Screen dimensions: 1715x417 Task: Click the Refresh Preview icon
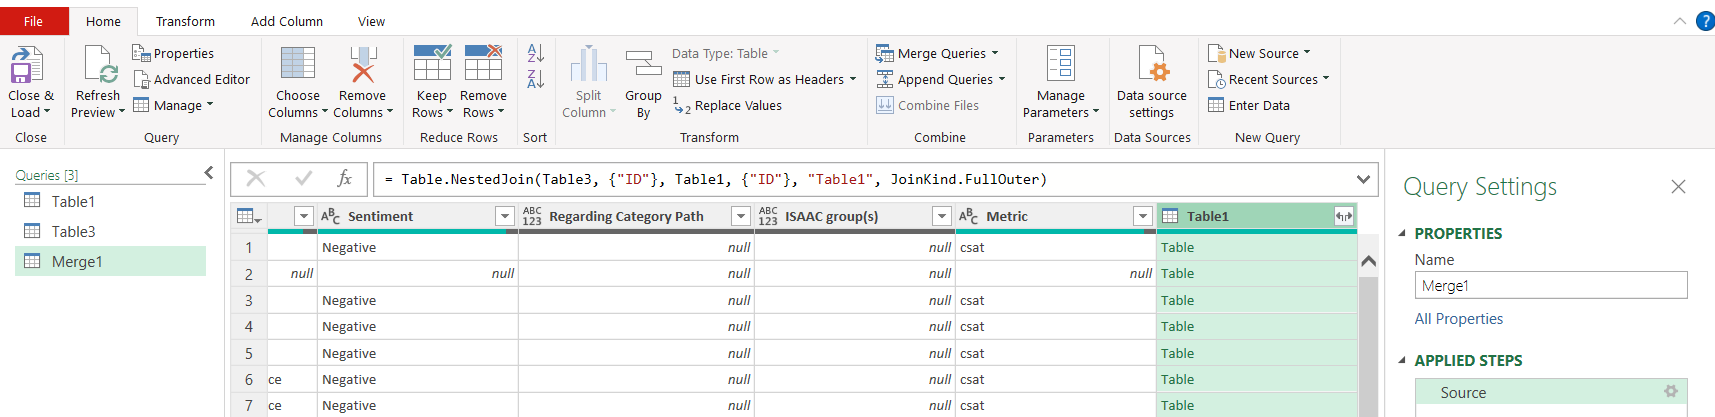pyautogui.click(x=99, y=65)
